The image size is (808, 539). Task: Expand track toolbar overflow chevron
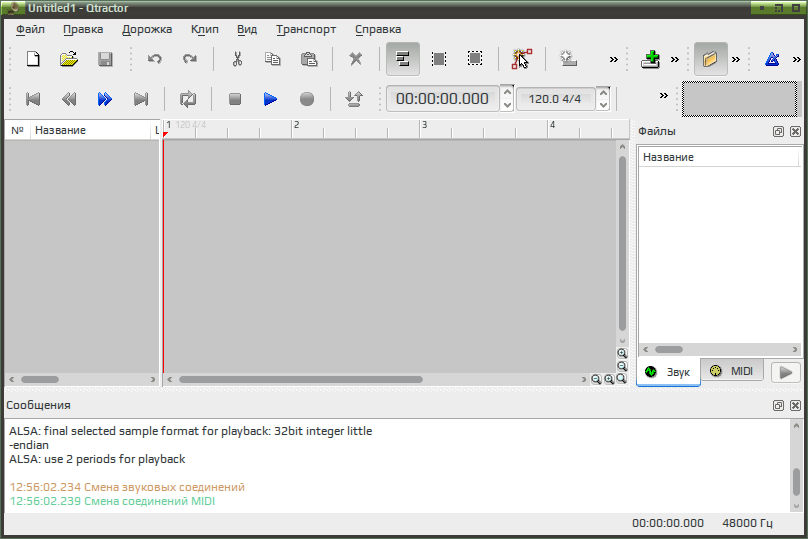[x=675, y=59]
